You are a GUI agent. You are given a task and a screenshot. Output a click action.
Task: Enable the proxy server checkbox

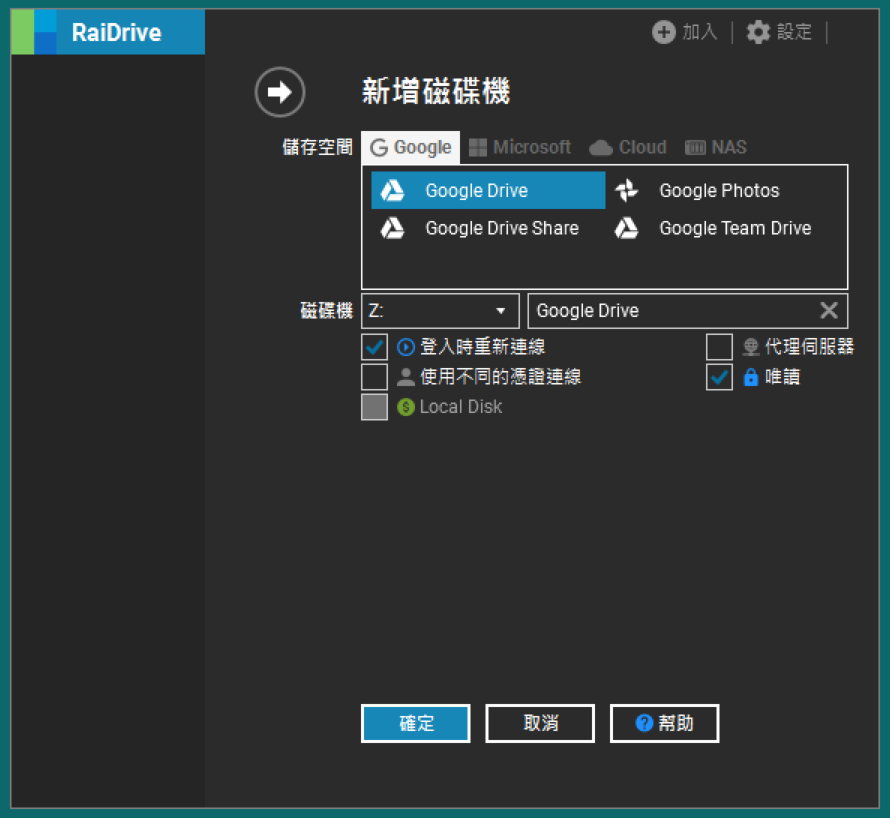click(719, 347)
